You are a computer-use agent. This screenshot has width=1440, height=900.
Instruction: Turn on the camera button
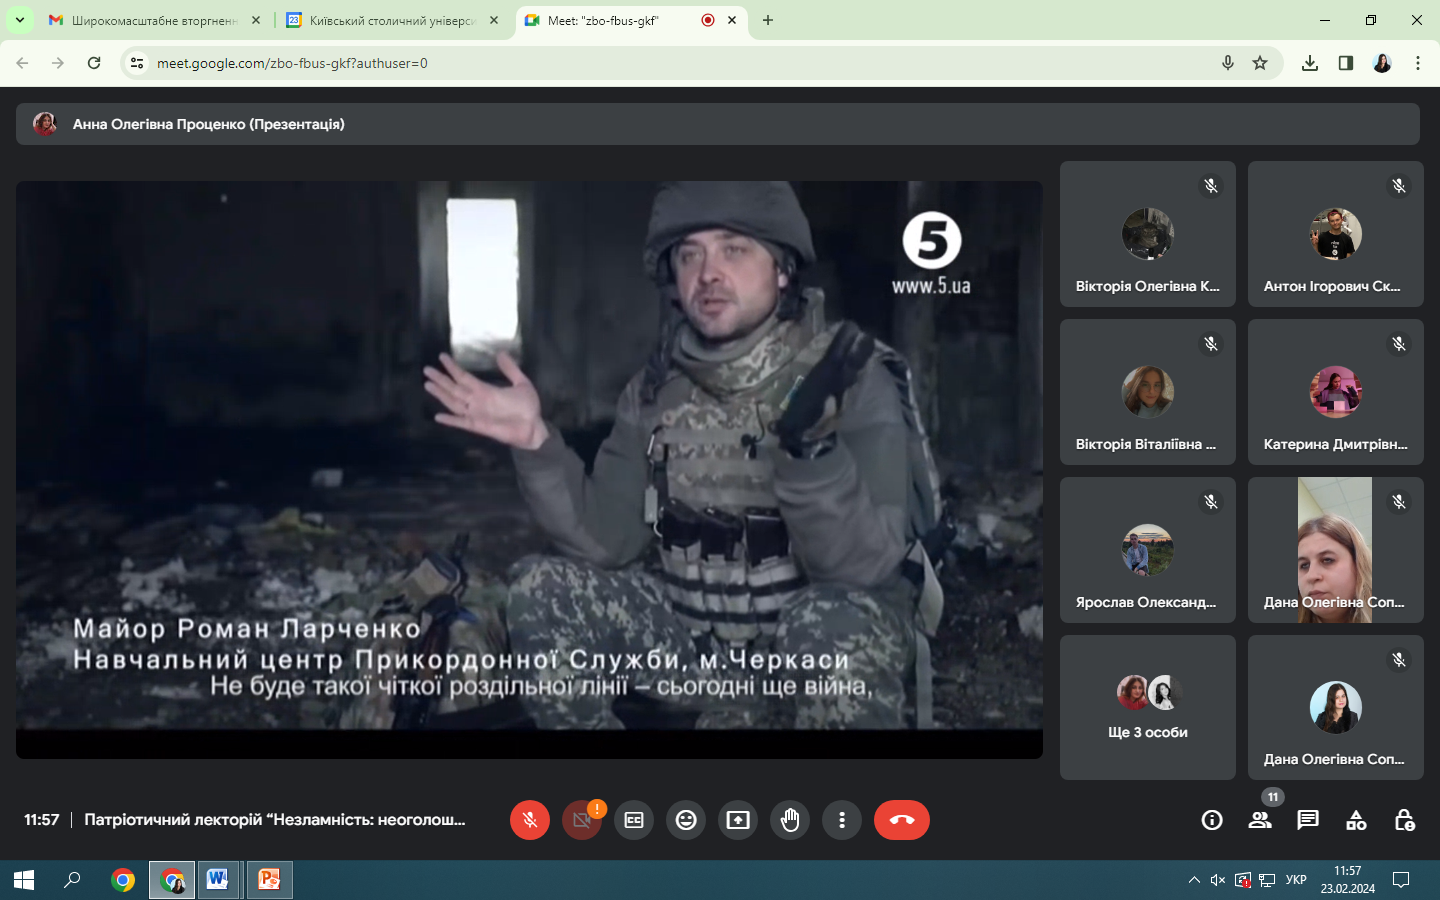[581, 820]
